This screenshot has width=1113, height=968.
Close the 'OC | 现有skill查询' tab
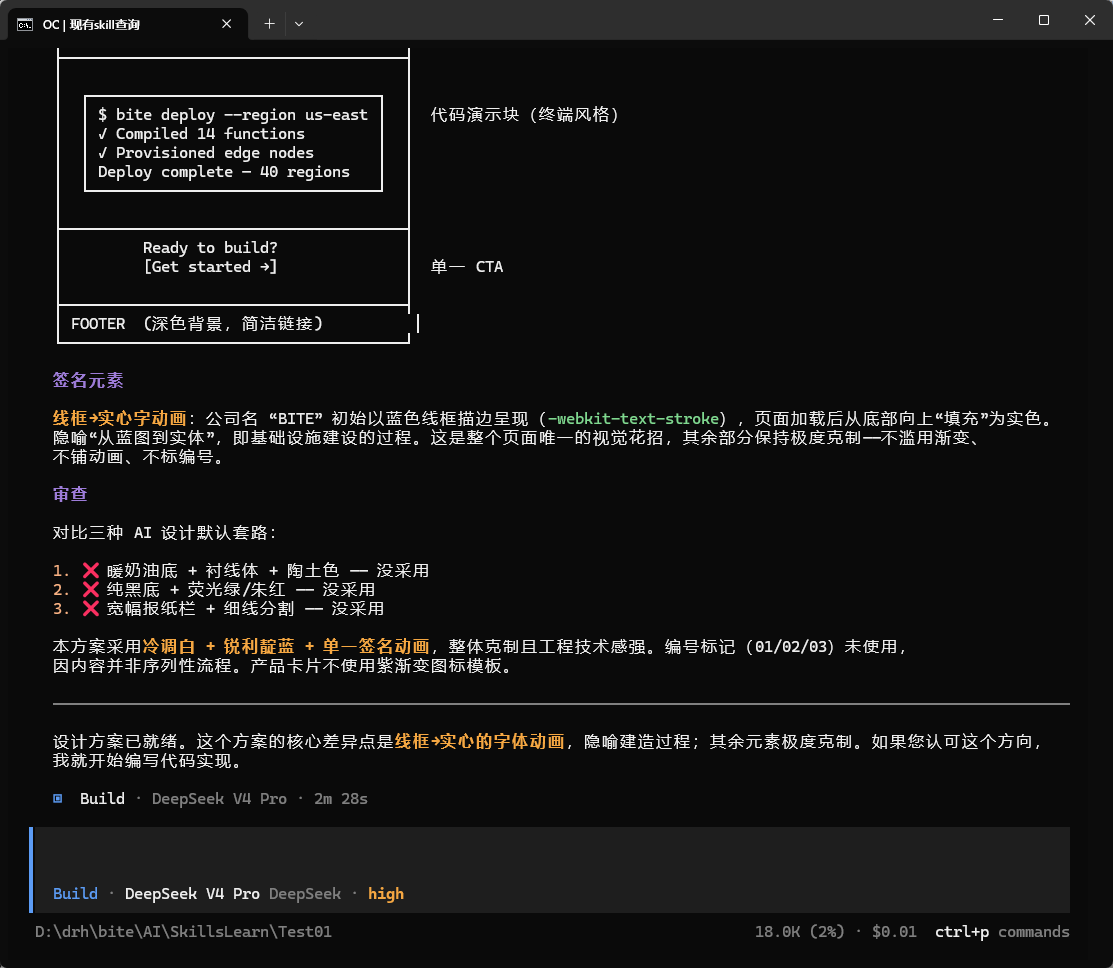226,24
